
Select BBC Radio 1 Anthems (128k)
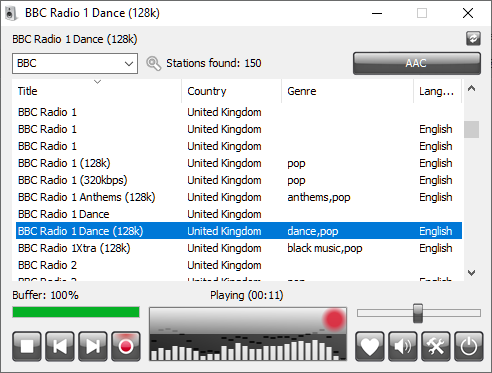239,197
